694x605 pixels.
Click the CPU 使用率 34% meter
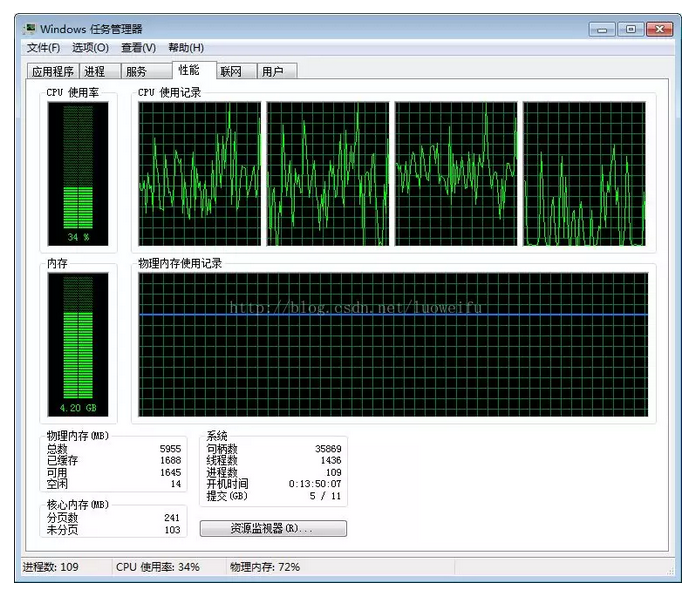point(78,173)
